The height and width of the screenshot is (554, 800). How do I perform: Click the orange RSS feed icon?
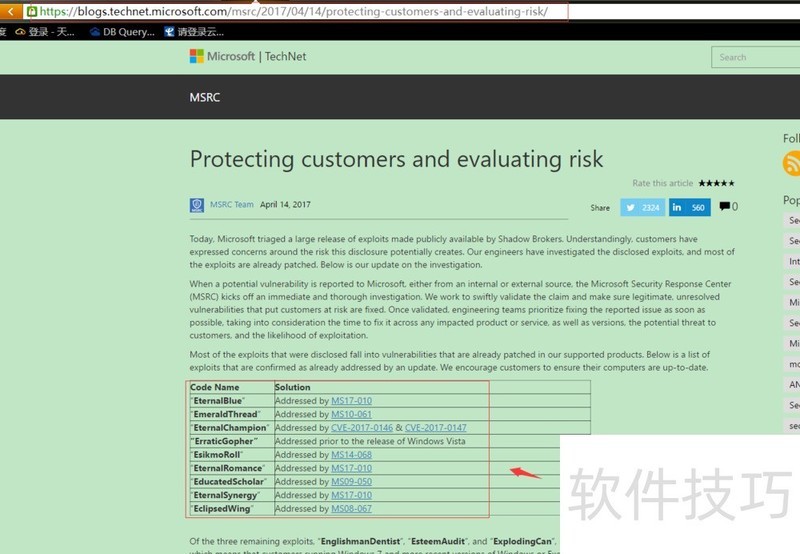click(x=792, y=164)
